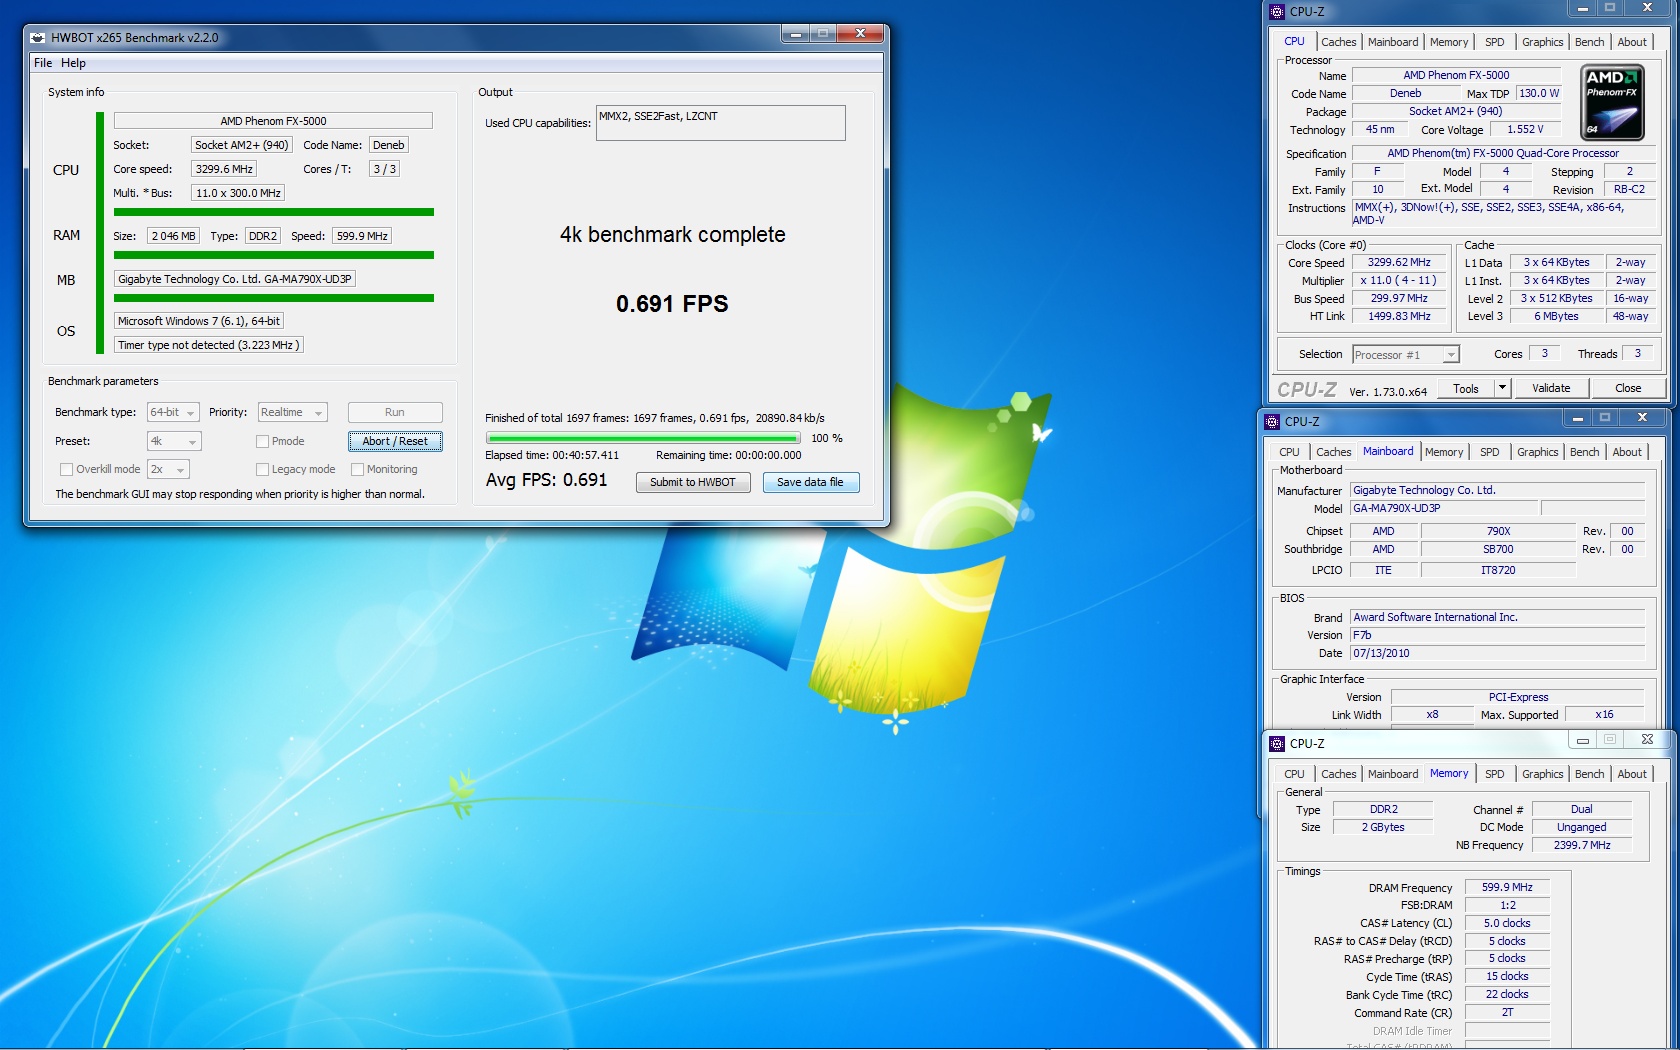Image resolution: width=1680 pixels, height=1050 pixels.
Task: Click the 'Avg FPS: 0.691' text
Action: point(546,480)
